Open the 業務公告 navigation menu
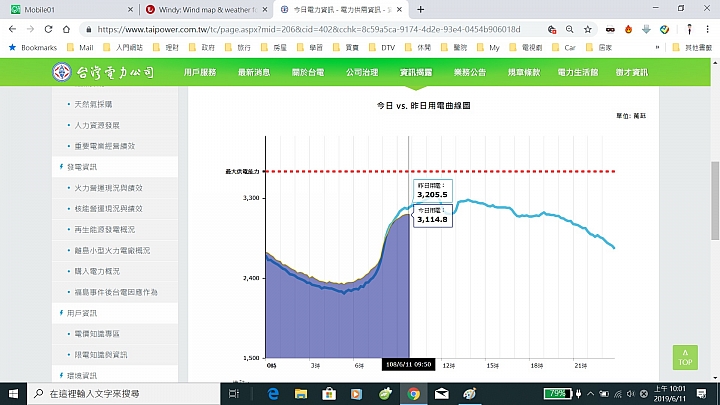The height and width of the screenshot is (405, 720). [470, 72]
